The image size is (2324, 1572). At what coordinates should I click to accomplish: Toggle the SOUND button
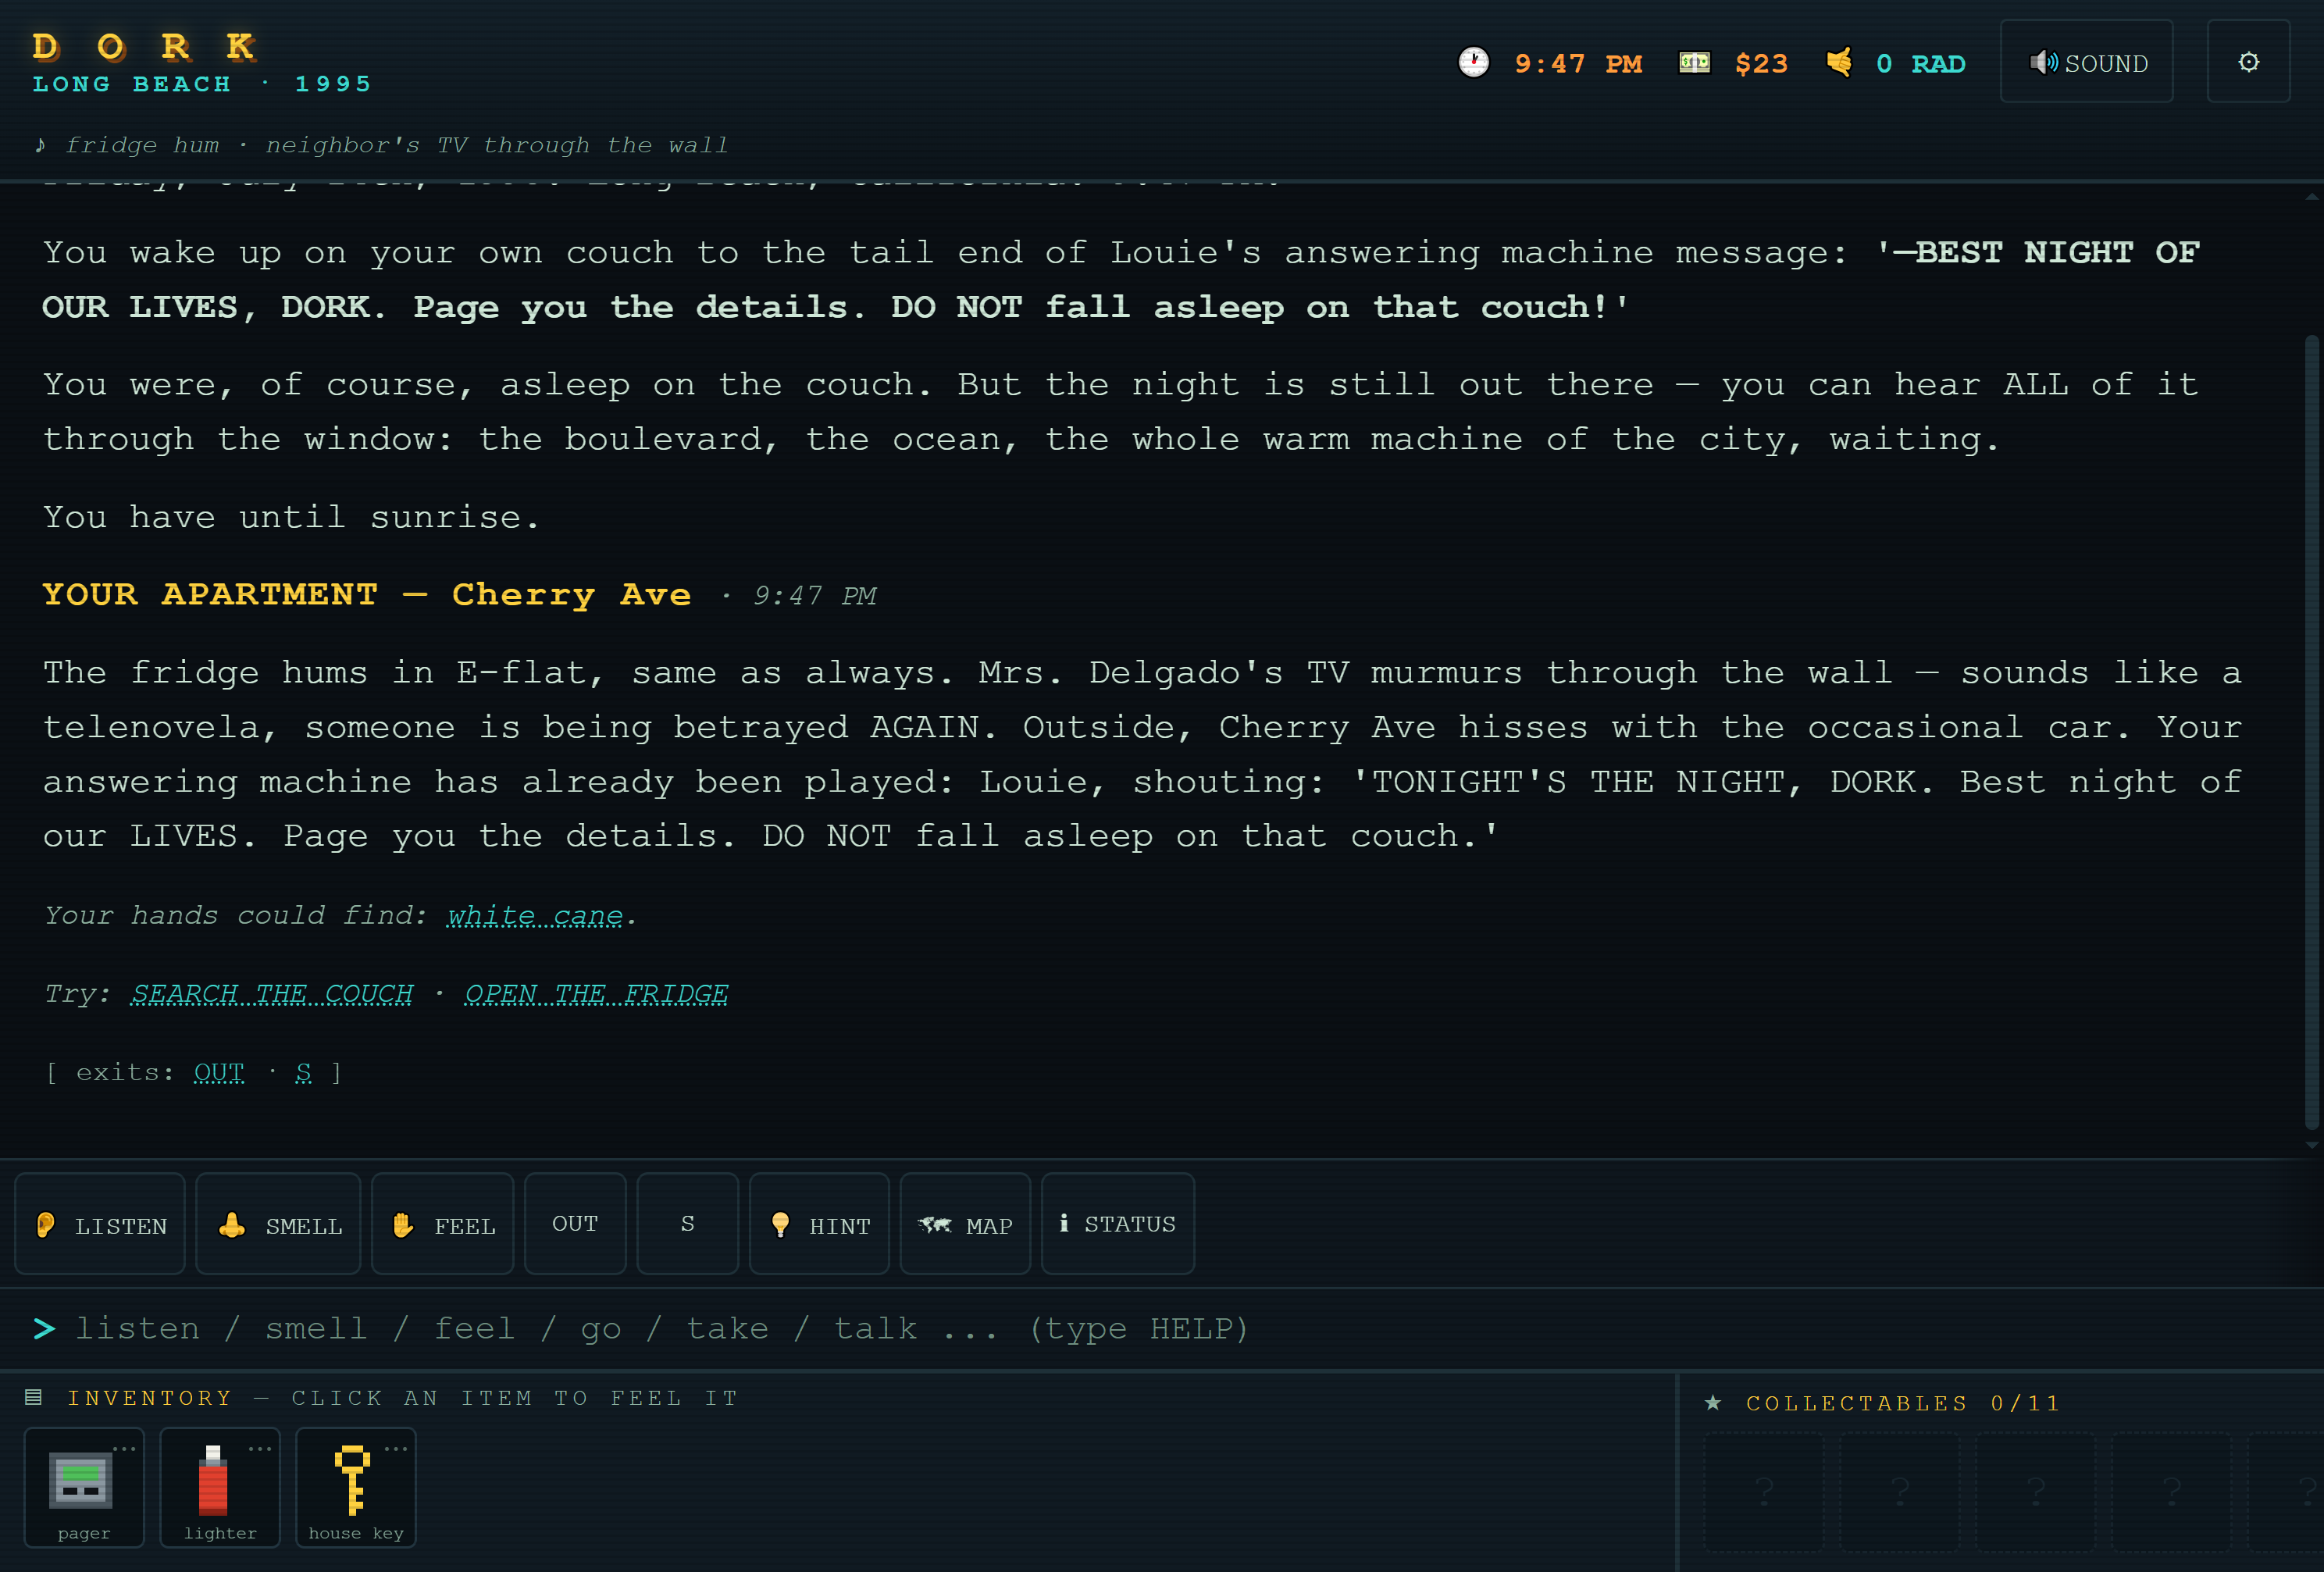coord(2086,62)
